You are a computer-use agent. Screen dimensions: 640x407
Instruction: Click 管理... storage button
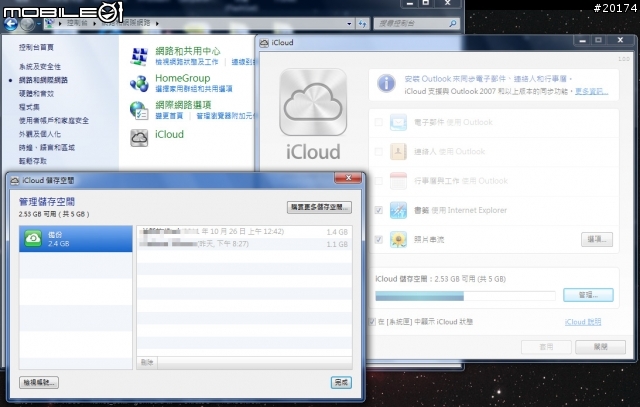click(x=588, y=295)
